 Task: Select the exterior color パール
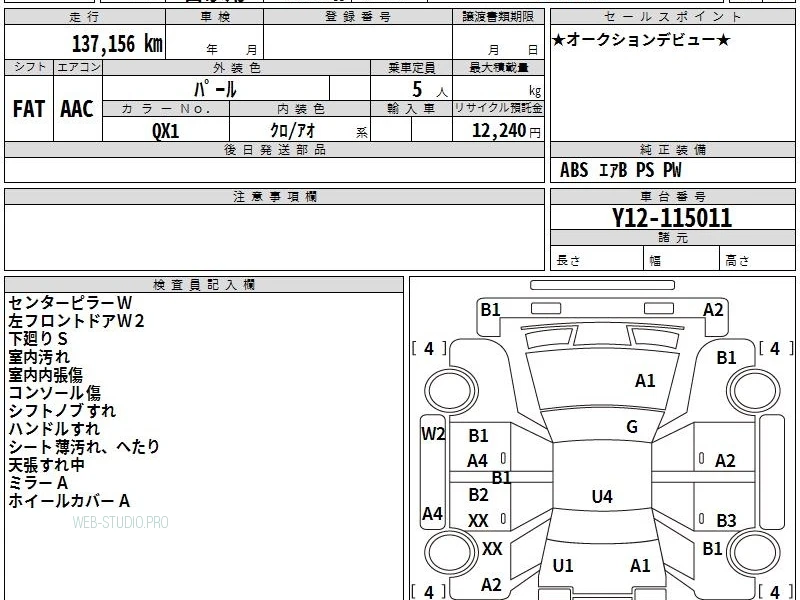pos(215,89)
